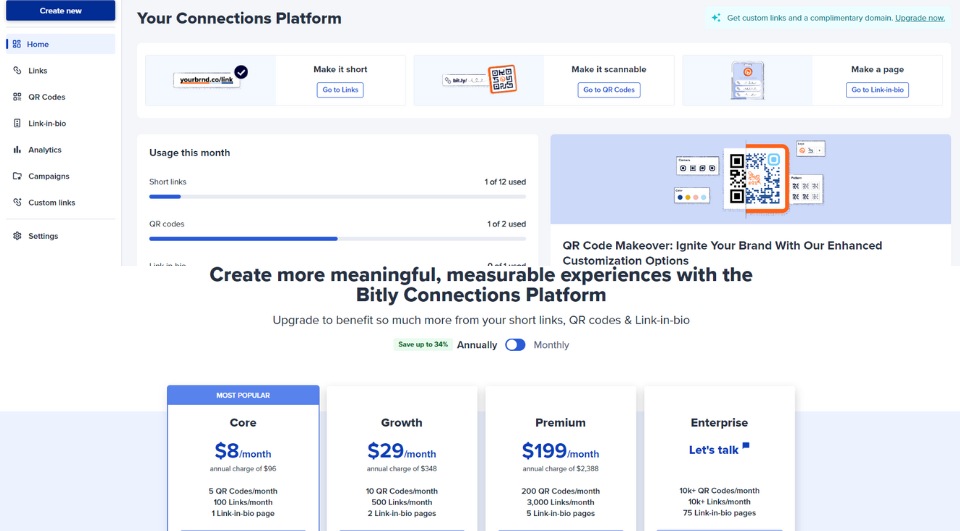Click the Link-in-bio page icon in sidebar
Image resolution: width=960 pixels, height=531 pixels.
click(17, 123)
